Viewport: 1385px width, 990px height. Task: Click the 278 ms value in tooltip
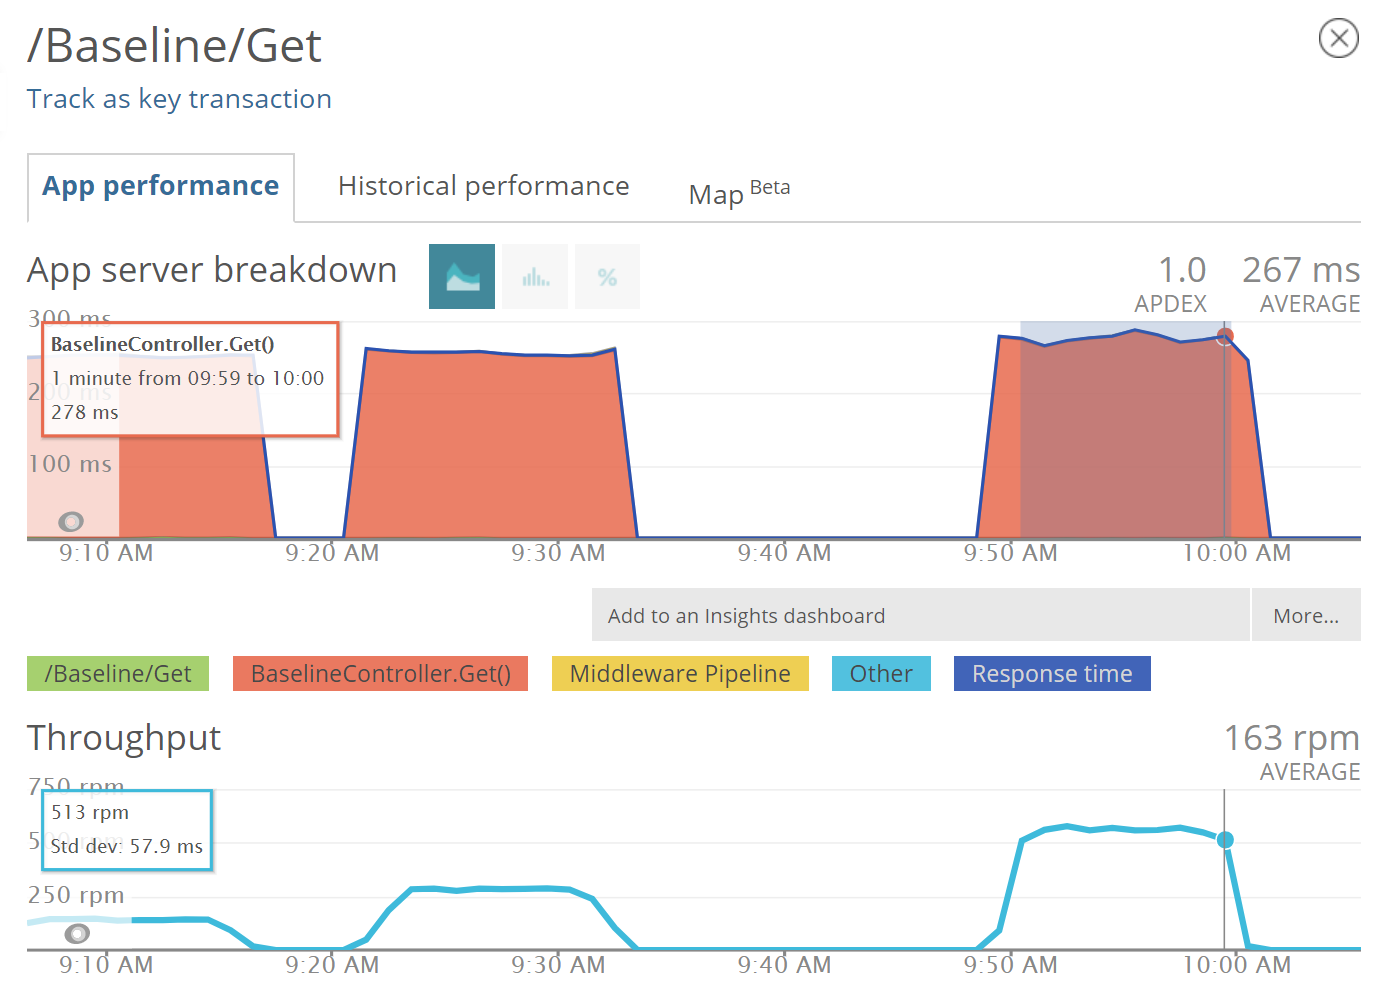coord(85,412)
